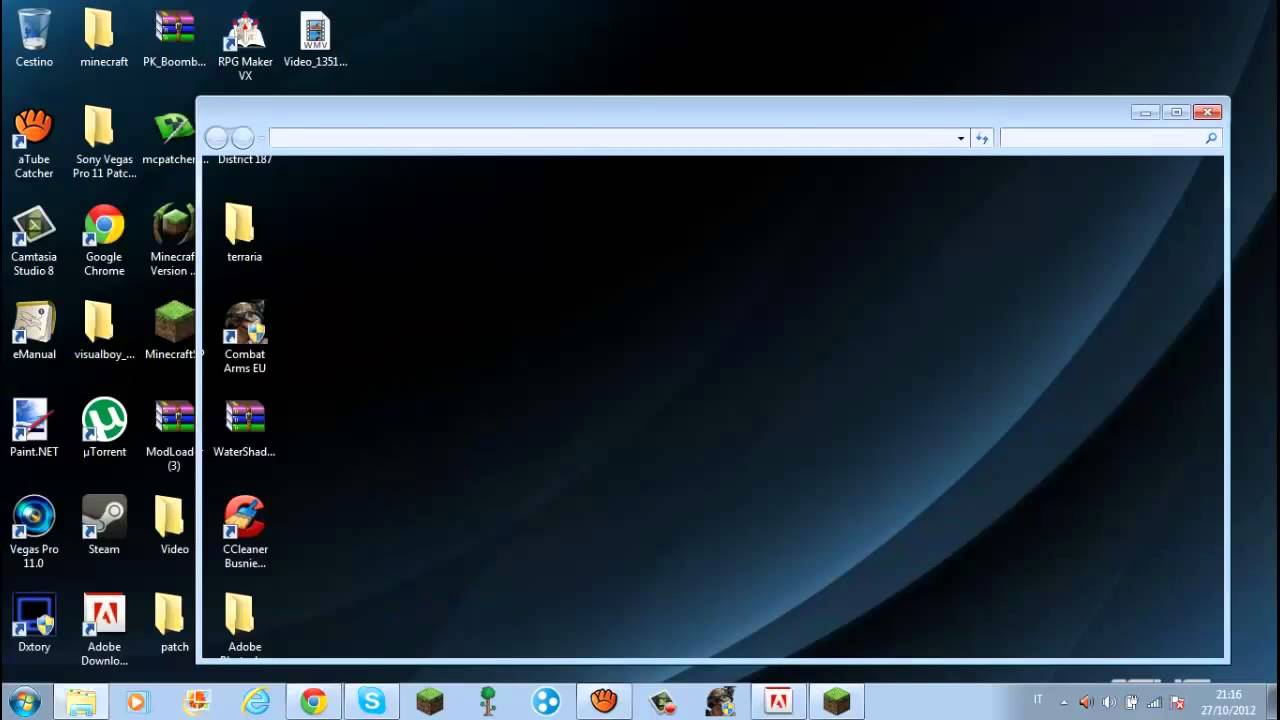The image size is (1280, 720).
Task: Select the µTorrent desktop shortcut
Action: tap(104, 428)
